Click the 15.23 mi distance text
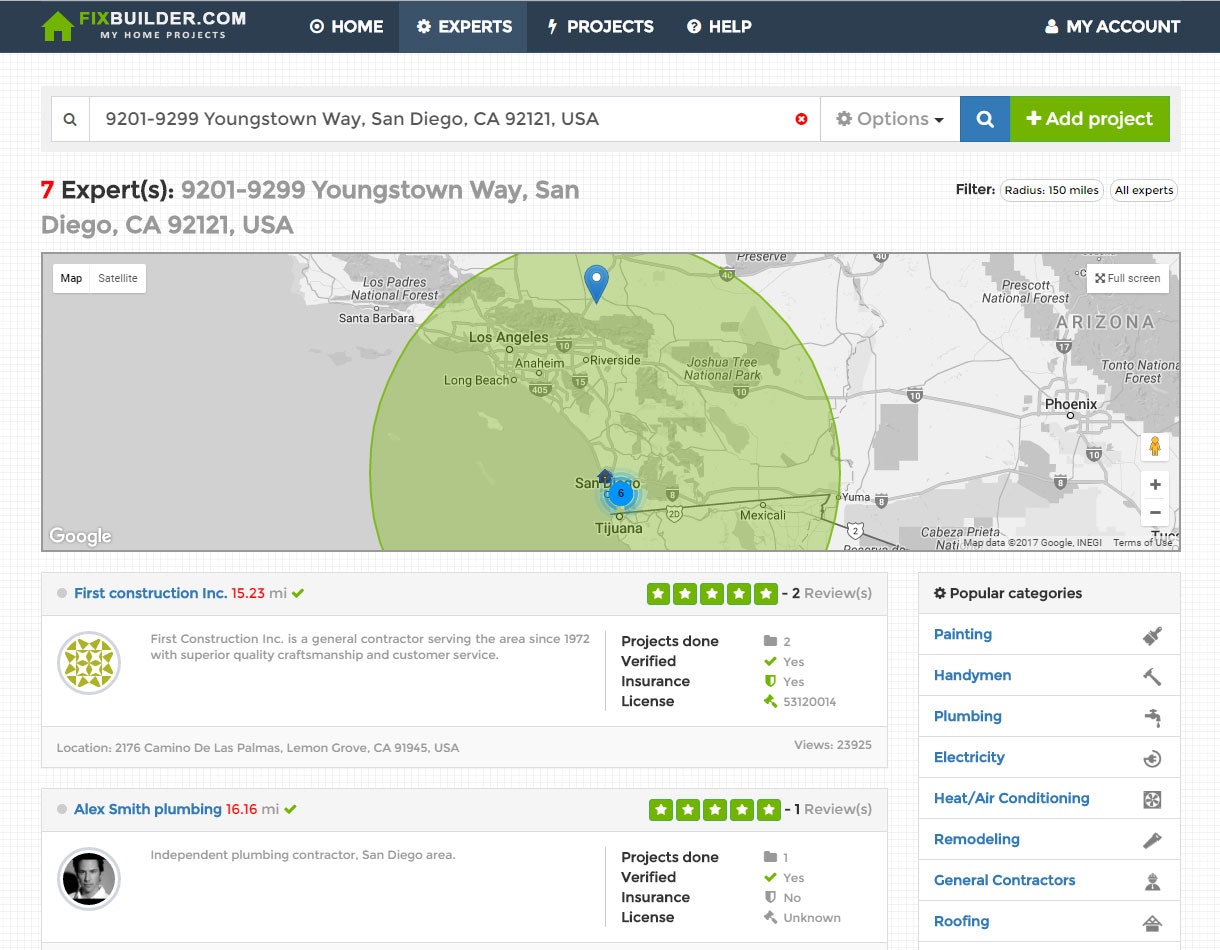Image resolution: width=1220 pixels, height=950 pixels. [x=259, y=593]
